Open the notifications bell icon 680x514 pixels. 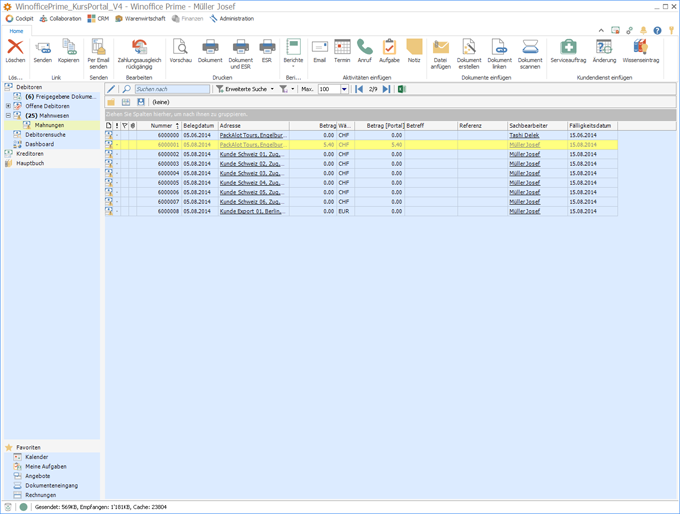point(644,30)
